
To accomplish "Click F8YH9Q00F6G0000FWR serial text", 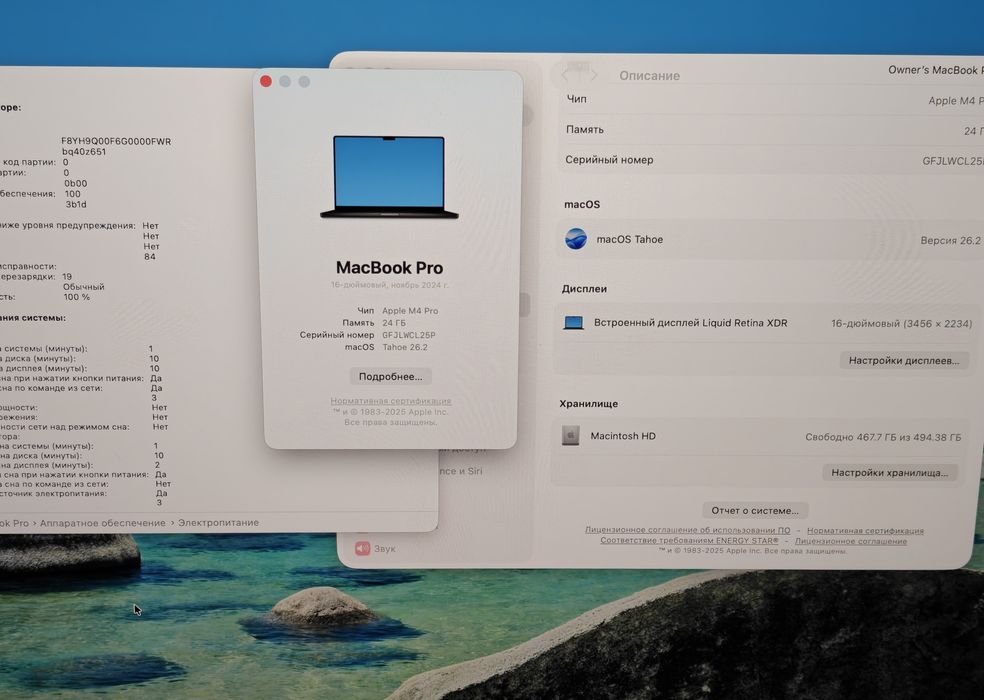I will point(116,141).
